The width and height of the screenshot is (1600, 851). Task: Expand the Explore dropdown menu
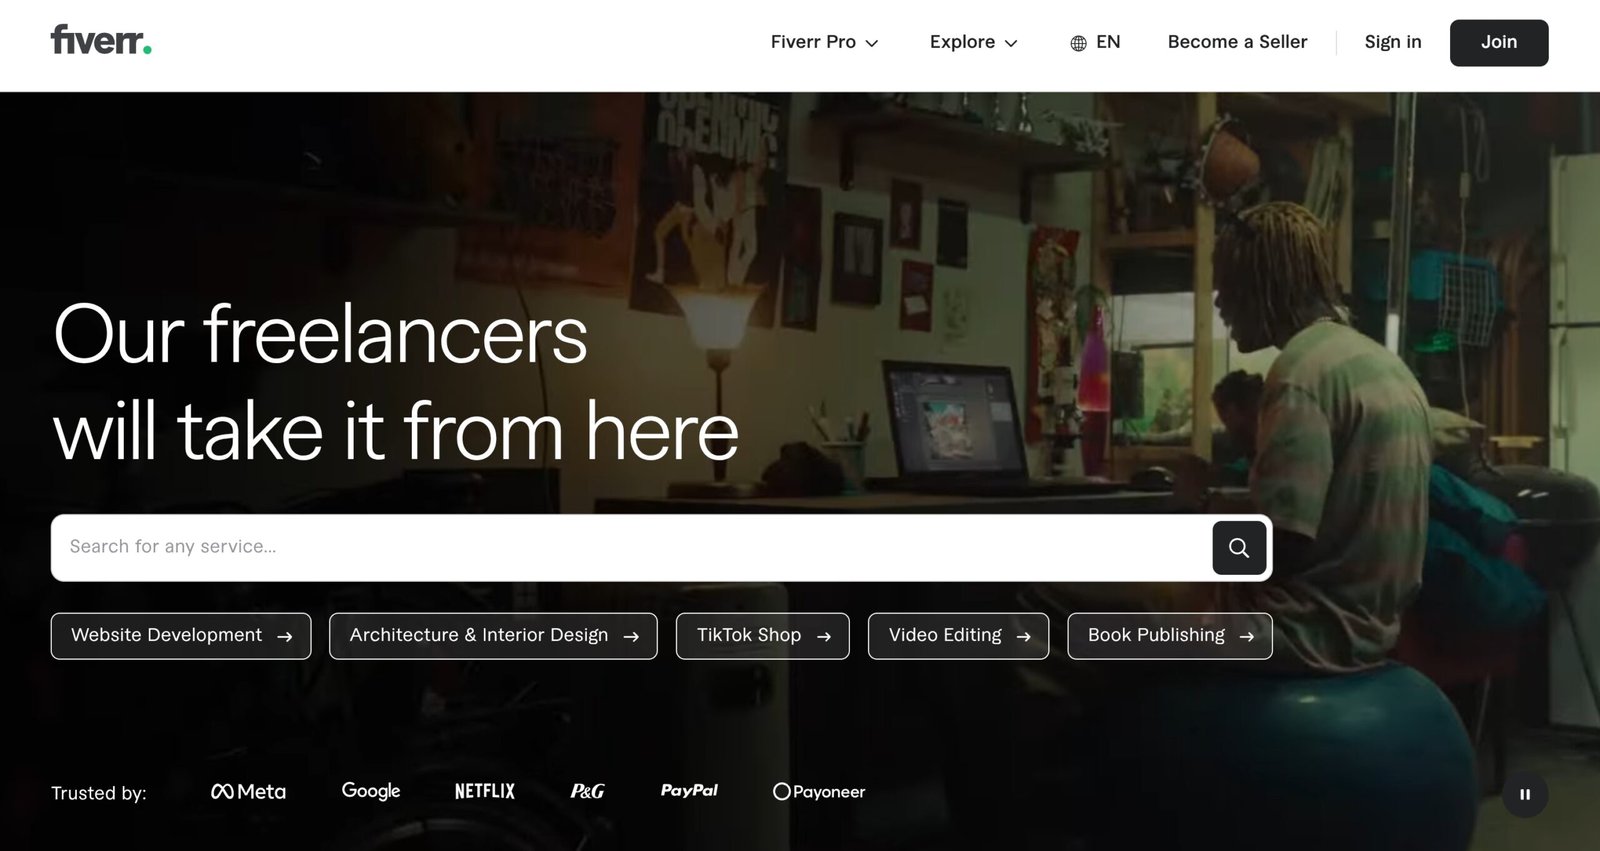[x=973, y=42]
